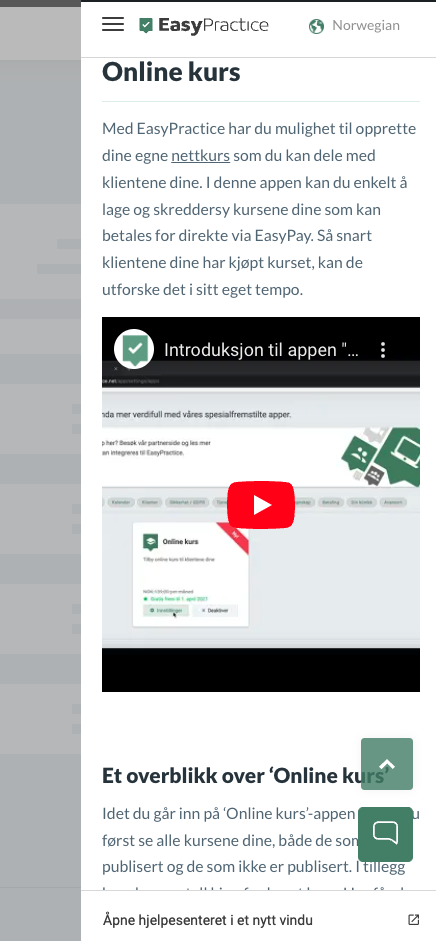Click the globe language icon
This screenshot has height=941, width=436.
tap(317, 26)
